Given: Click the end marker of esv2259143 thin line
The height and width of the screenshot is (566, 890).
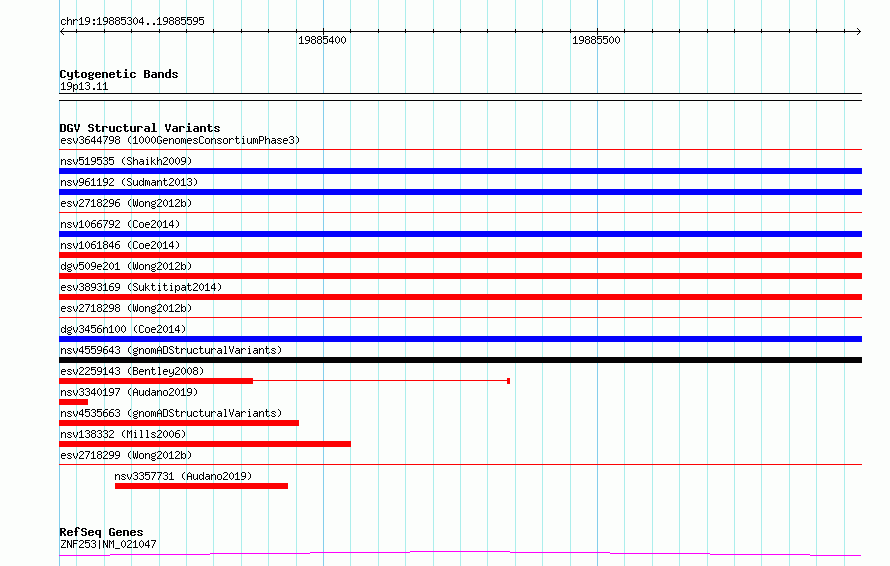Looking at the screenshot, I should coord(509,381).
